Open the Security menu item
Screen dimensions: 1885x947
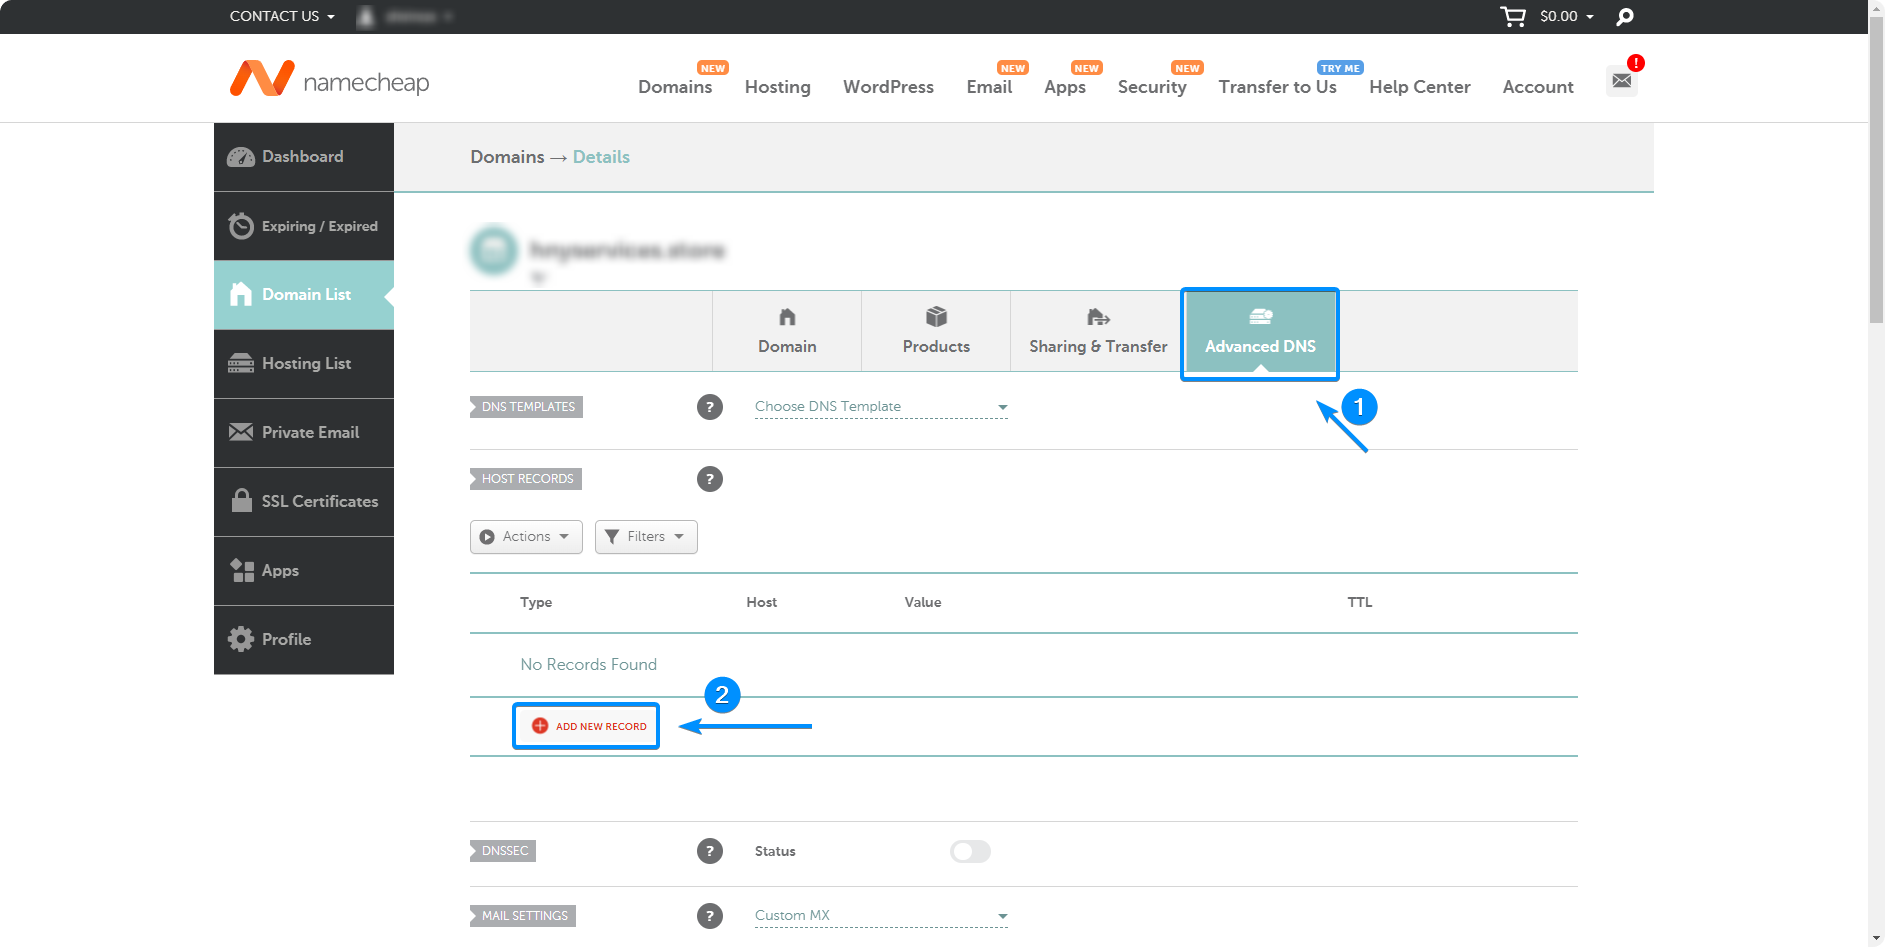click(x=1152, y=87)
